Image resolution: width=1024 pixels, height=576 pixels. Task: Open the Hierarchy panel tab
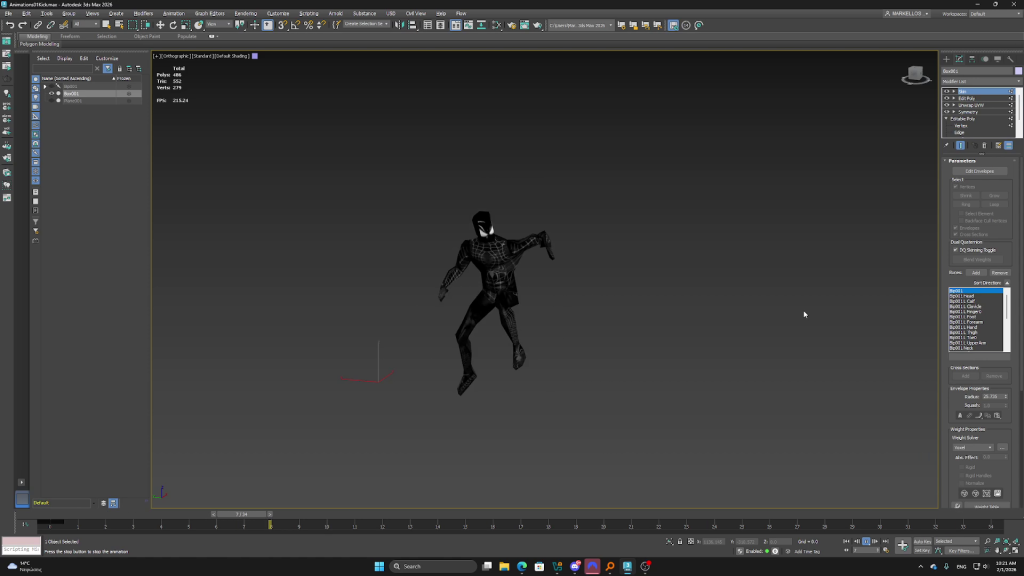point(972,59)
